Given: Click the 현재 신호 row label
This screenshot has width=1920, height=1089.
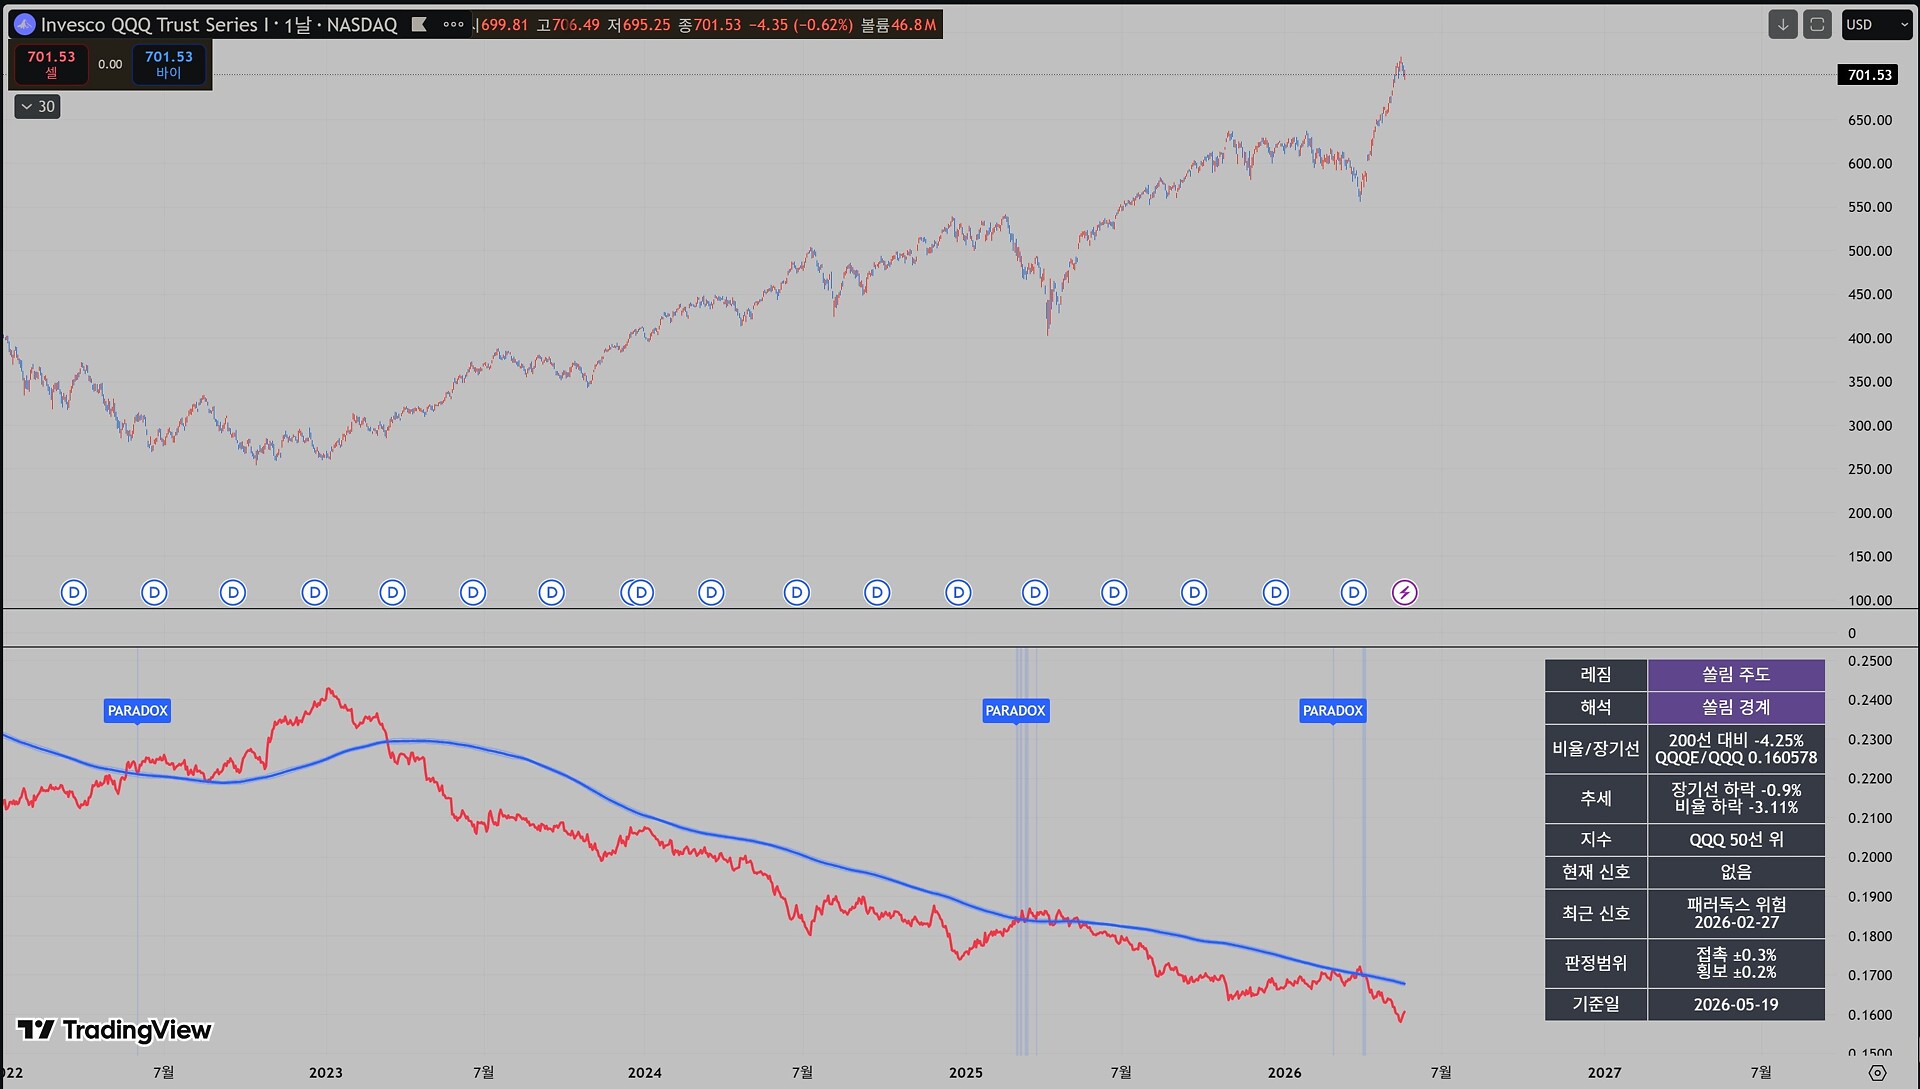Looking at the screenshot, I should (x=1596, y=872).
